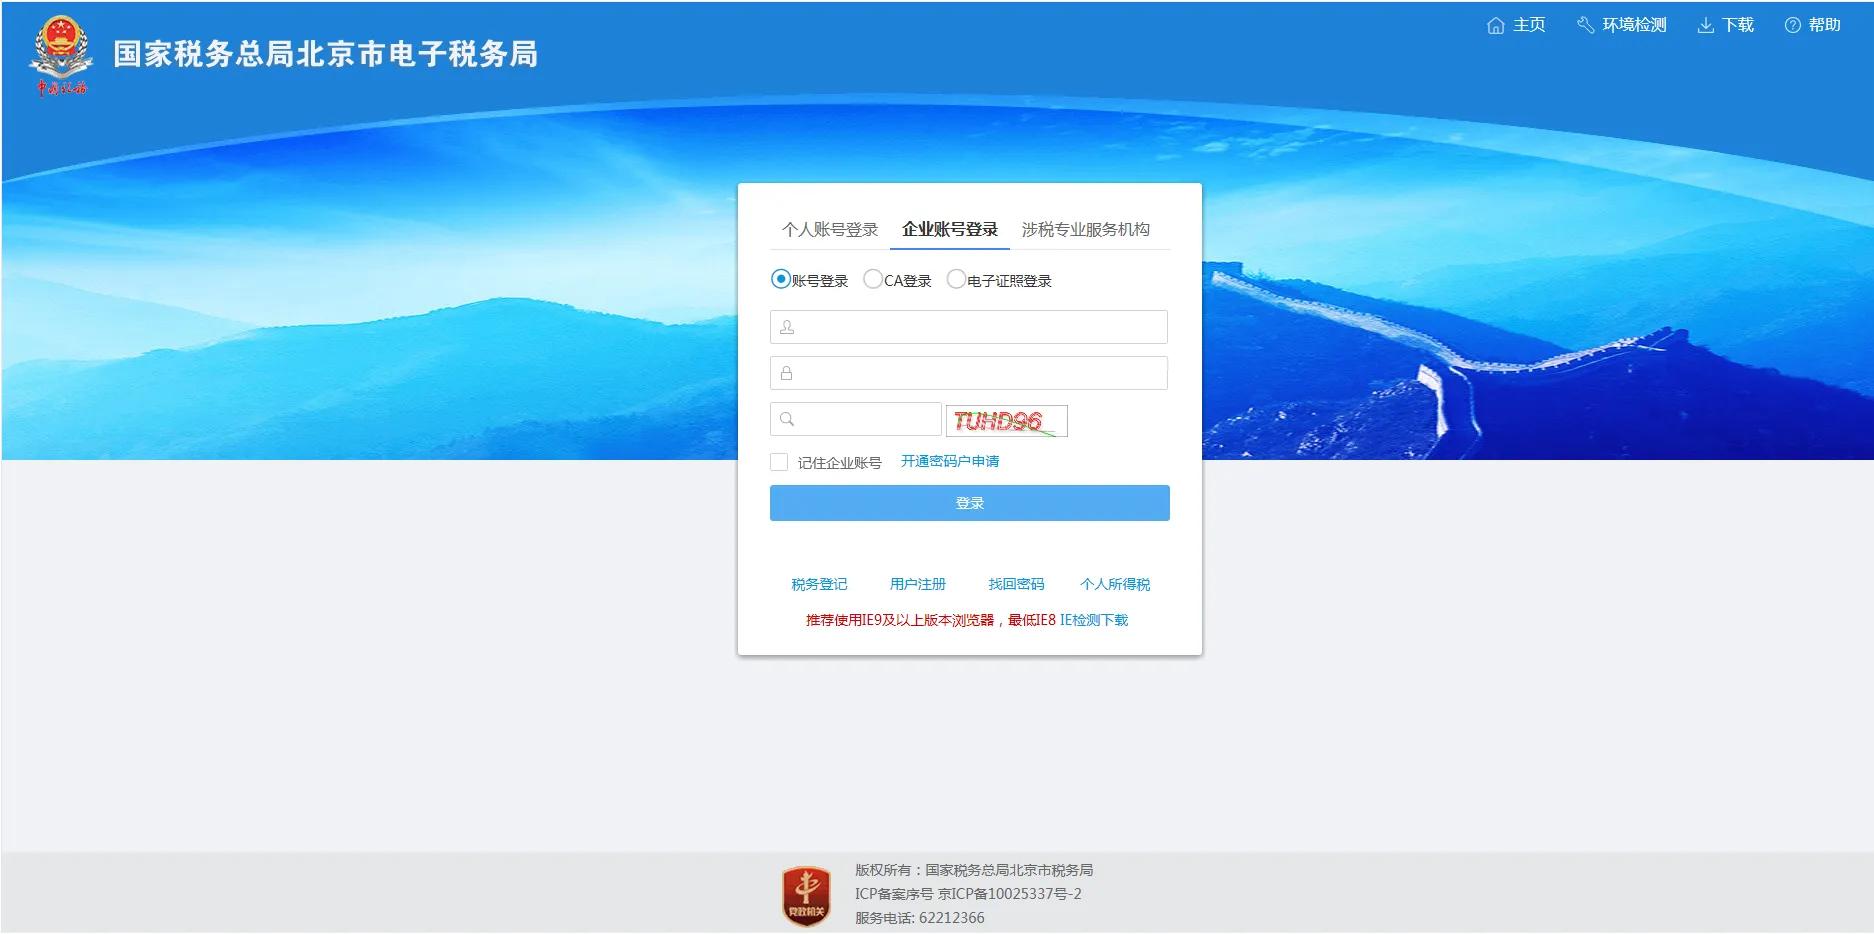The height and width of the screenshot is (934, 1874).
Task: Select the CA登录 radio option
Action: click(x=872, y=280)
